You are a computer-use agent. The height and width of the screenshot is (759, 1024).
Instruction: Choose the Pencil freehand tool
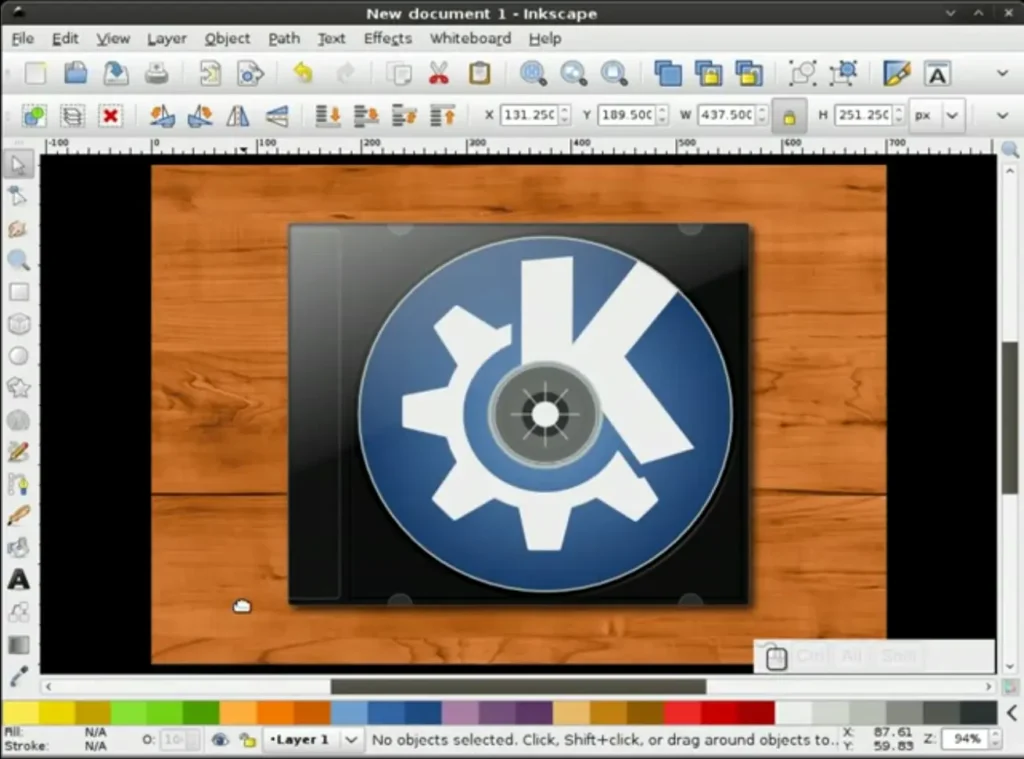coord(18,452)
